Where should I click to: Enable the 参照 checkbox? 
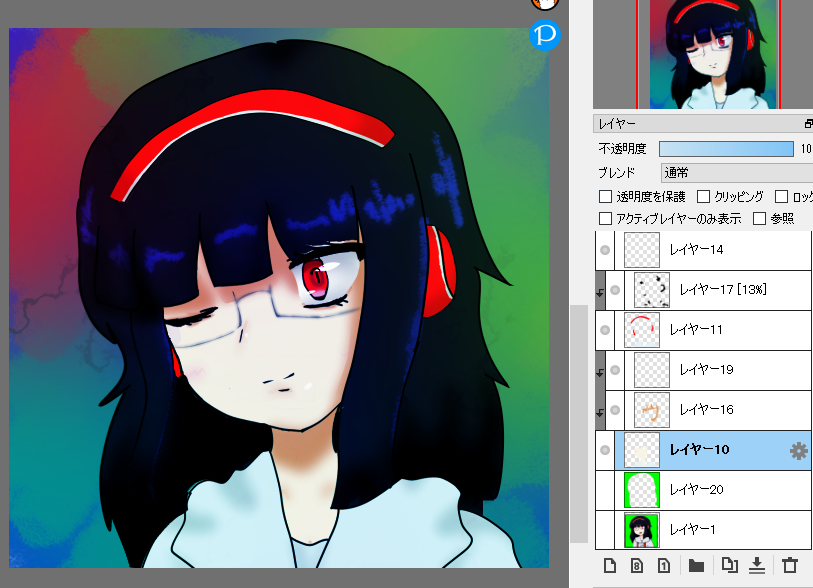[759, 218]
